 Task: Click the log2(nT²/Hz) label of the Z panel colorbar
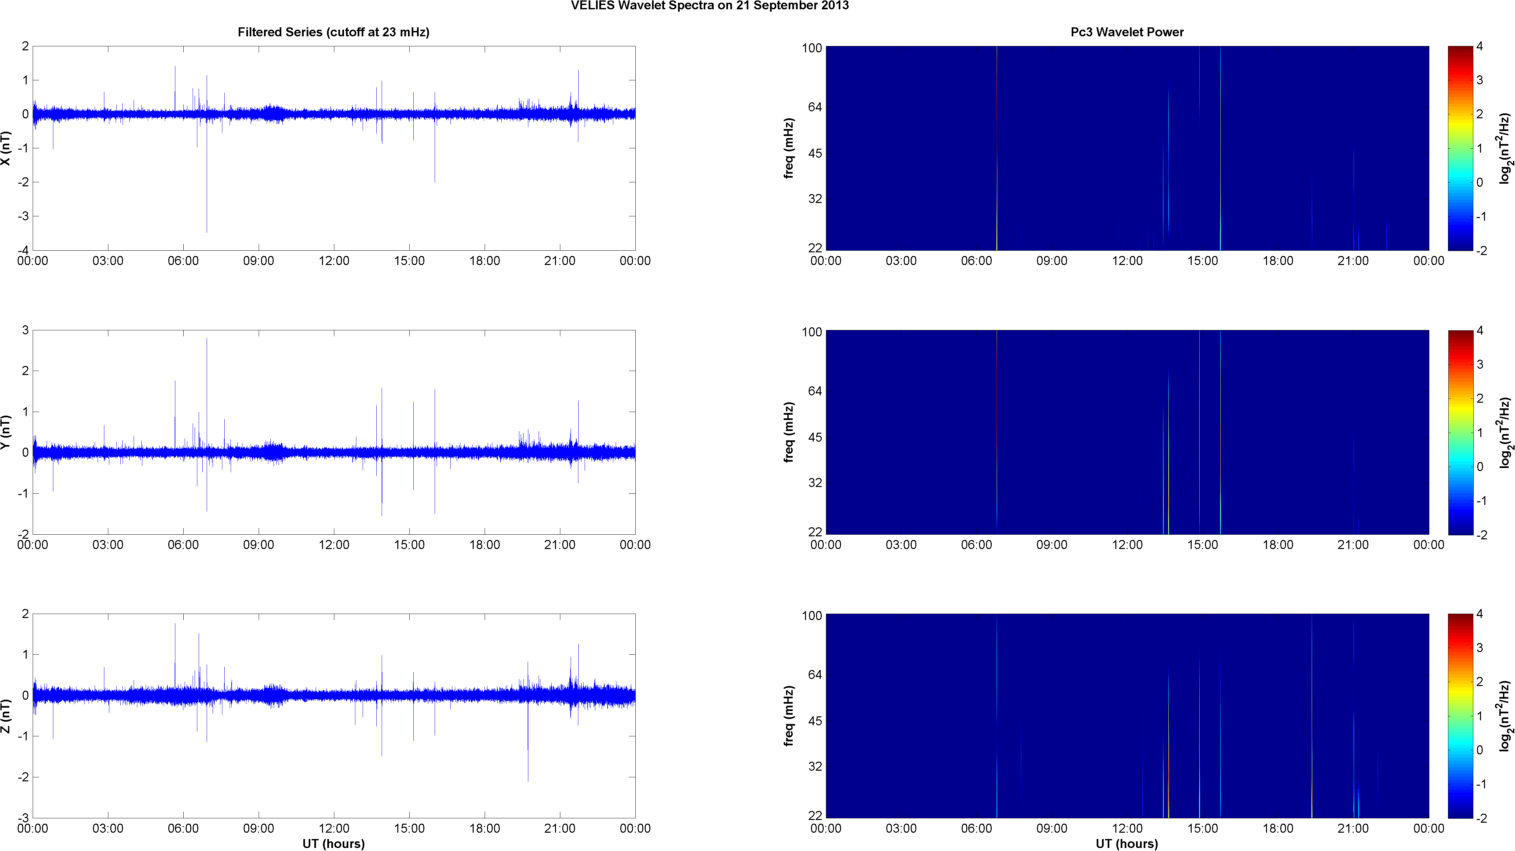(1505, 716)
